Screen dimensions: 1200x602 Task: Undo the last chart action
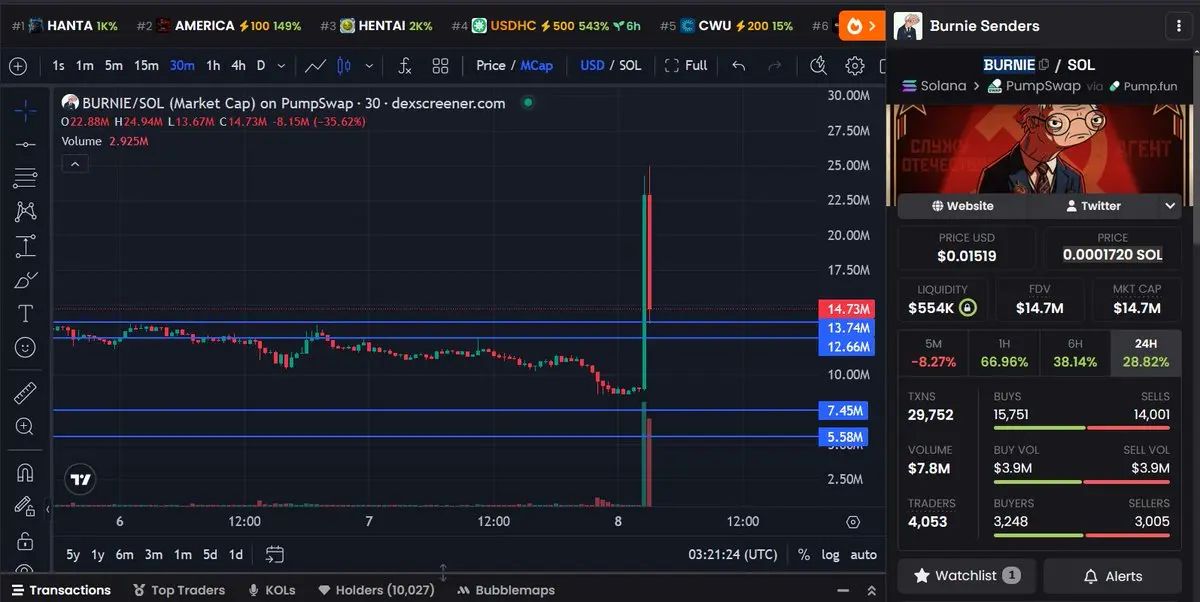[x=738, y=66]
